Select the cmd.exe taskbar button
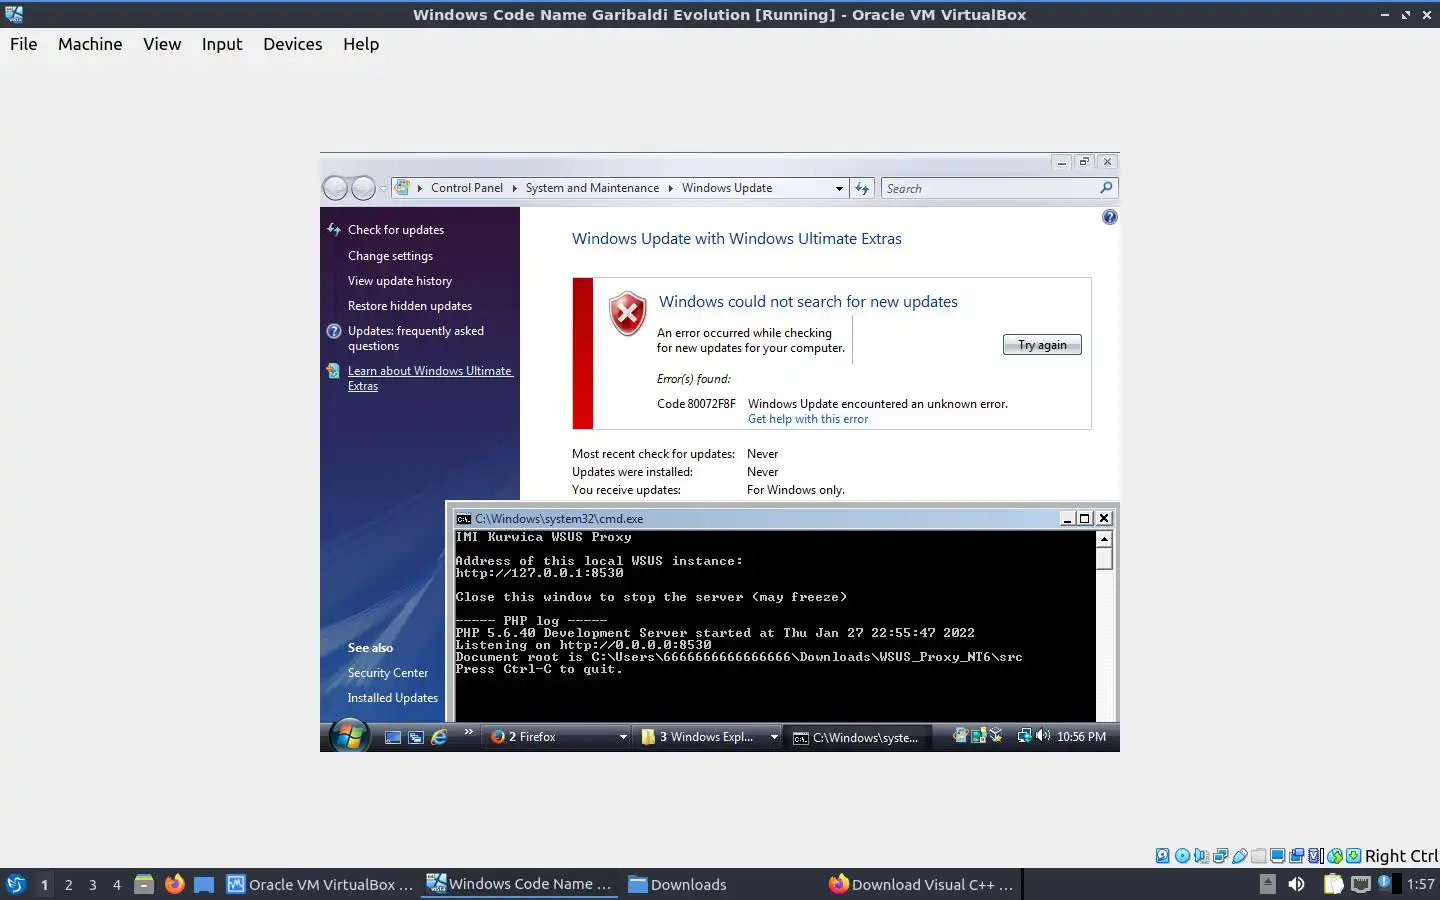This screenshot has width=1440, height=900. 857,737
